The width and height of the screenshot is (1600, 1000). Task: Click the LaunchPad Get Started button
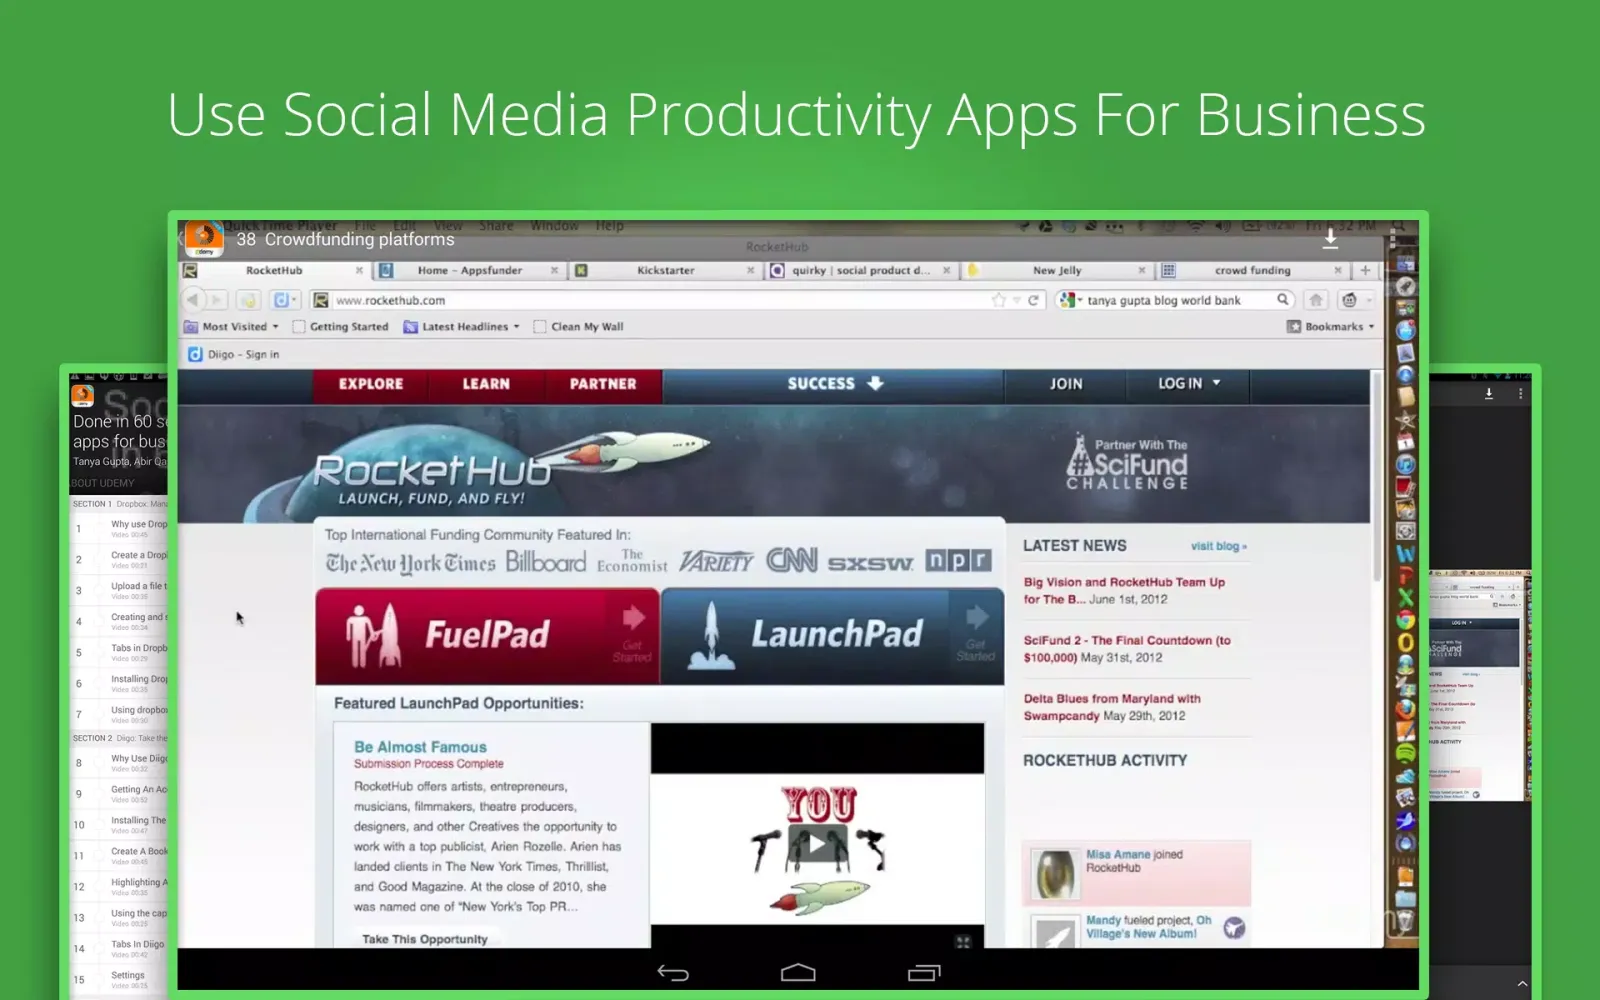976,634
